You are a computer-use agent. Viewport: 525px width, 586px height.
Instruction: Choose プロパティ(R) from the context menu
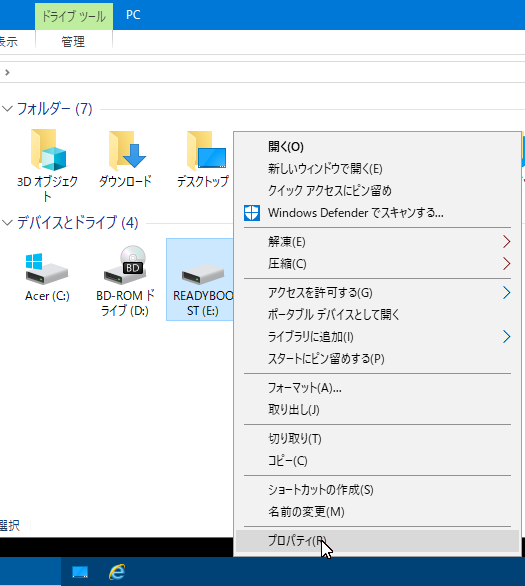point(377,540)
